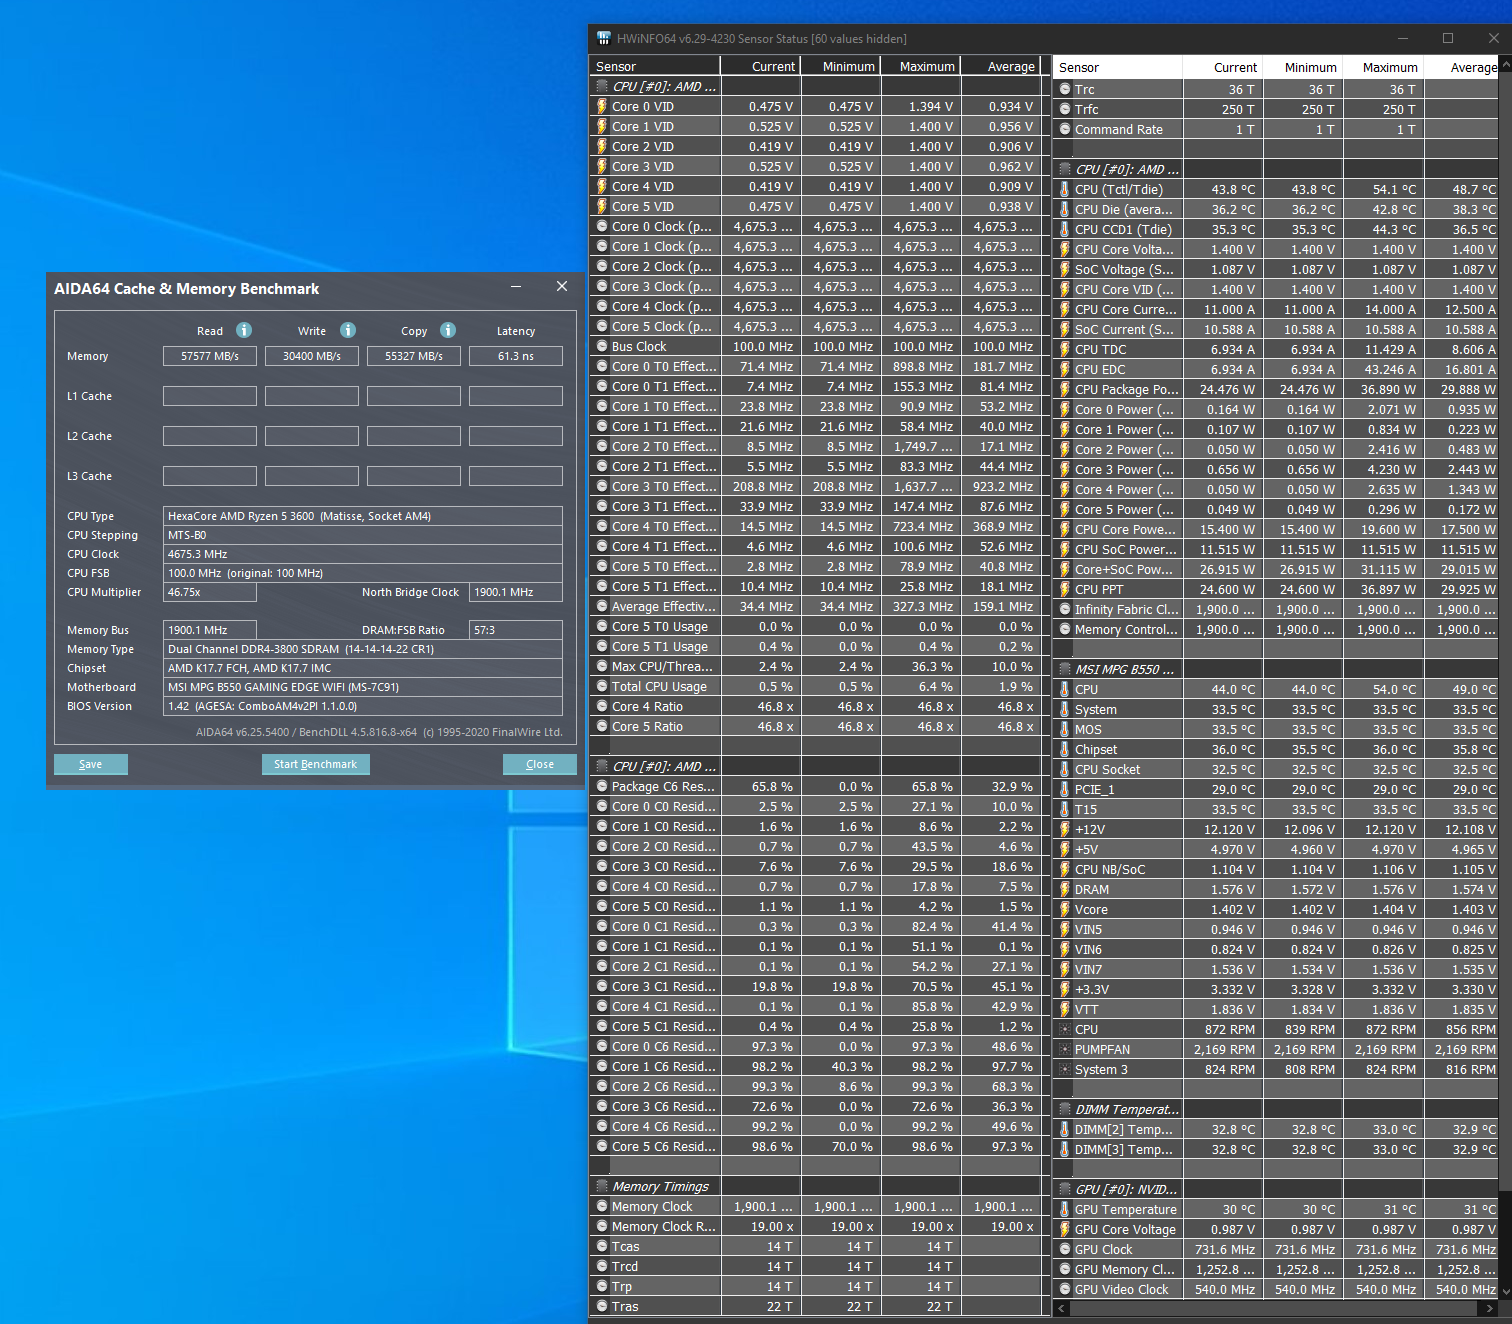Click the Average header in left HWiNFO pane
The height and width of the screenshot is (1324, 1512).
click(x=1001, y=66)
